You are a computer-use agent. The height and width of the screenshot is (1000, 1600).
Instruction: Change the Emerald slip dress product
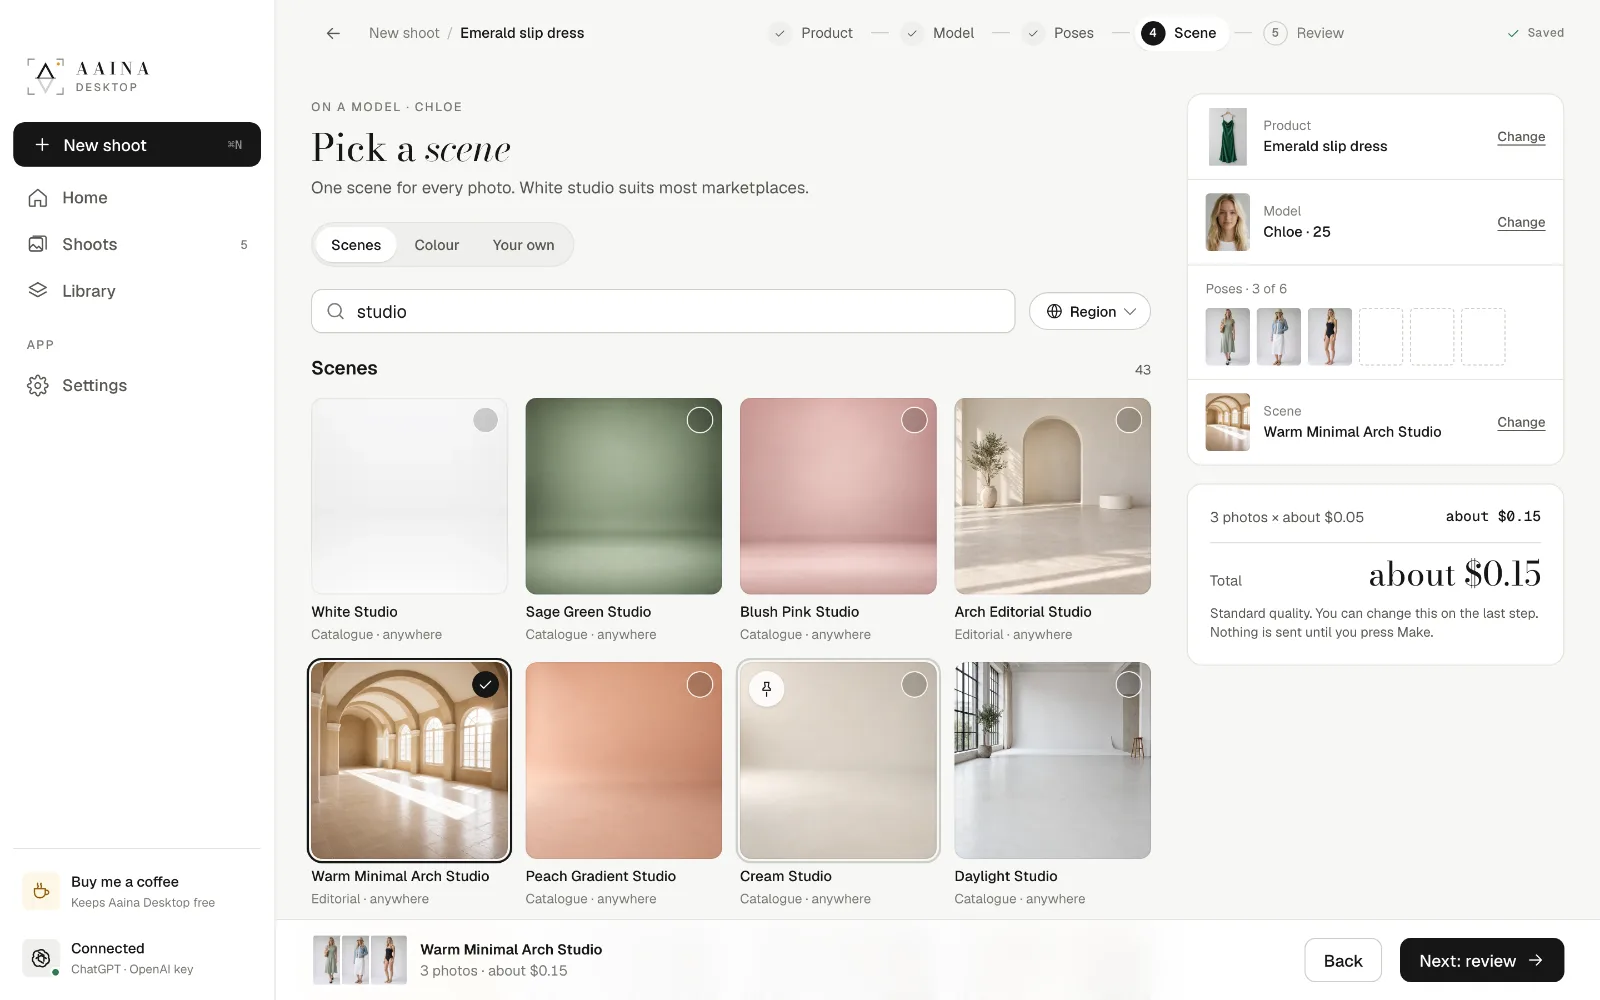tap(1521, 137)
